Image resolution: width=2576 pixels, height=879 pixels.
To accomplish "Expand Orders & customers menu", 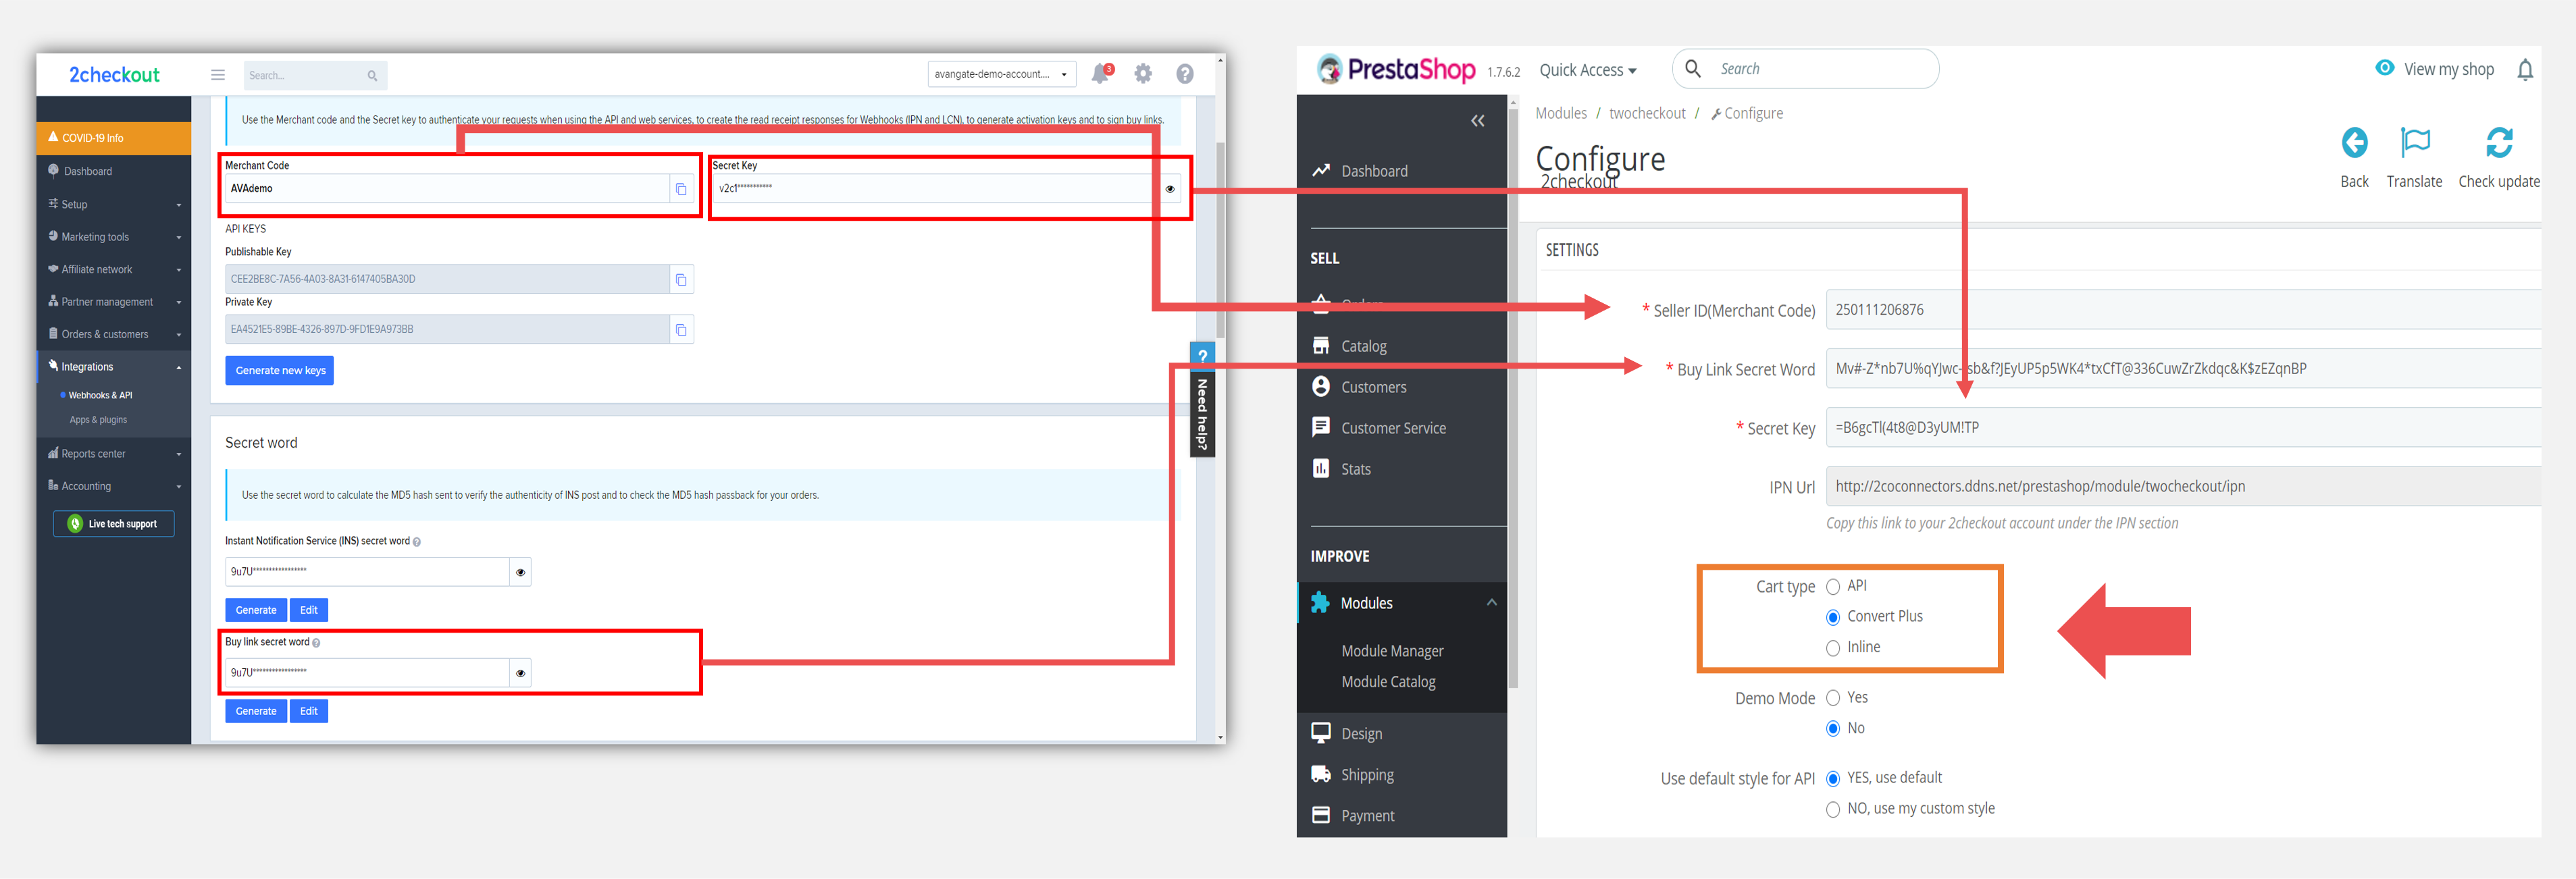I will [114, 334].
